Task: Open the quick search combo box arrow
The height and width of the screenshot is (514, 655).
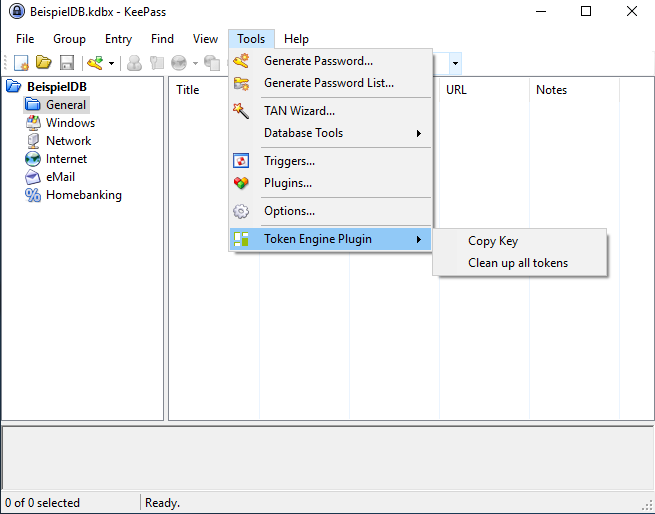Action: (455, 64)
